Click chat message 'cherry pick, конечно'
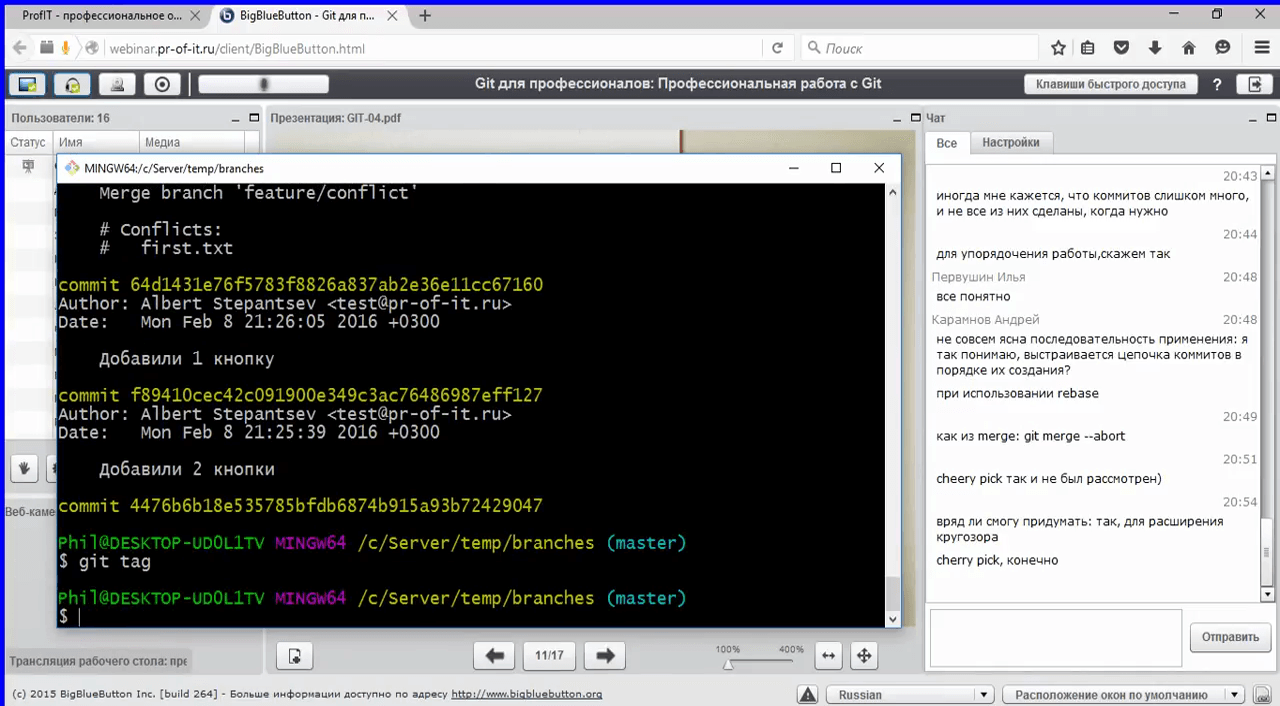The width and height of the screenshot is (1280, 706). [997, 561]
